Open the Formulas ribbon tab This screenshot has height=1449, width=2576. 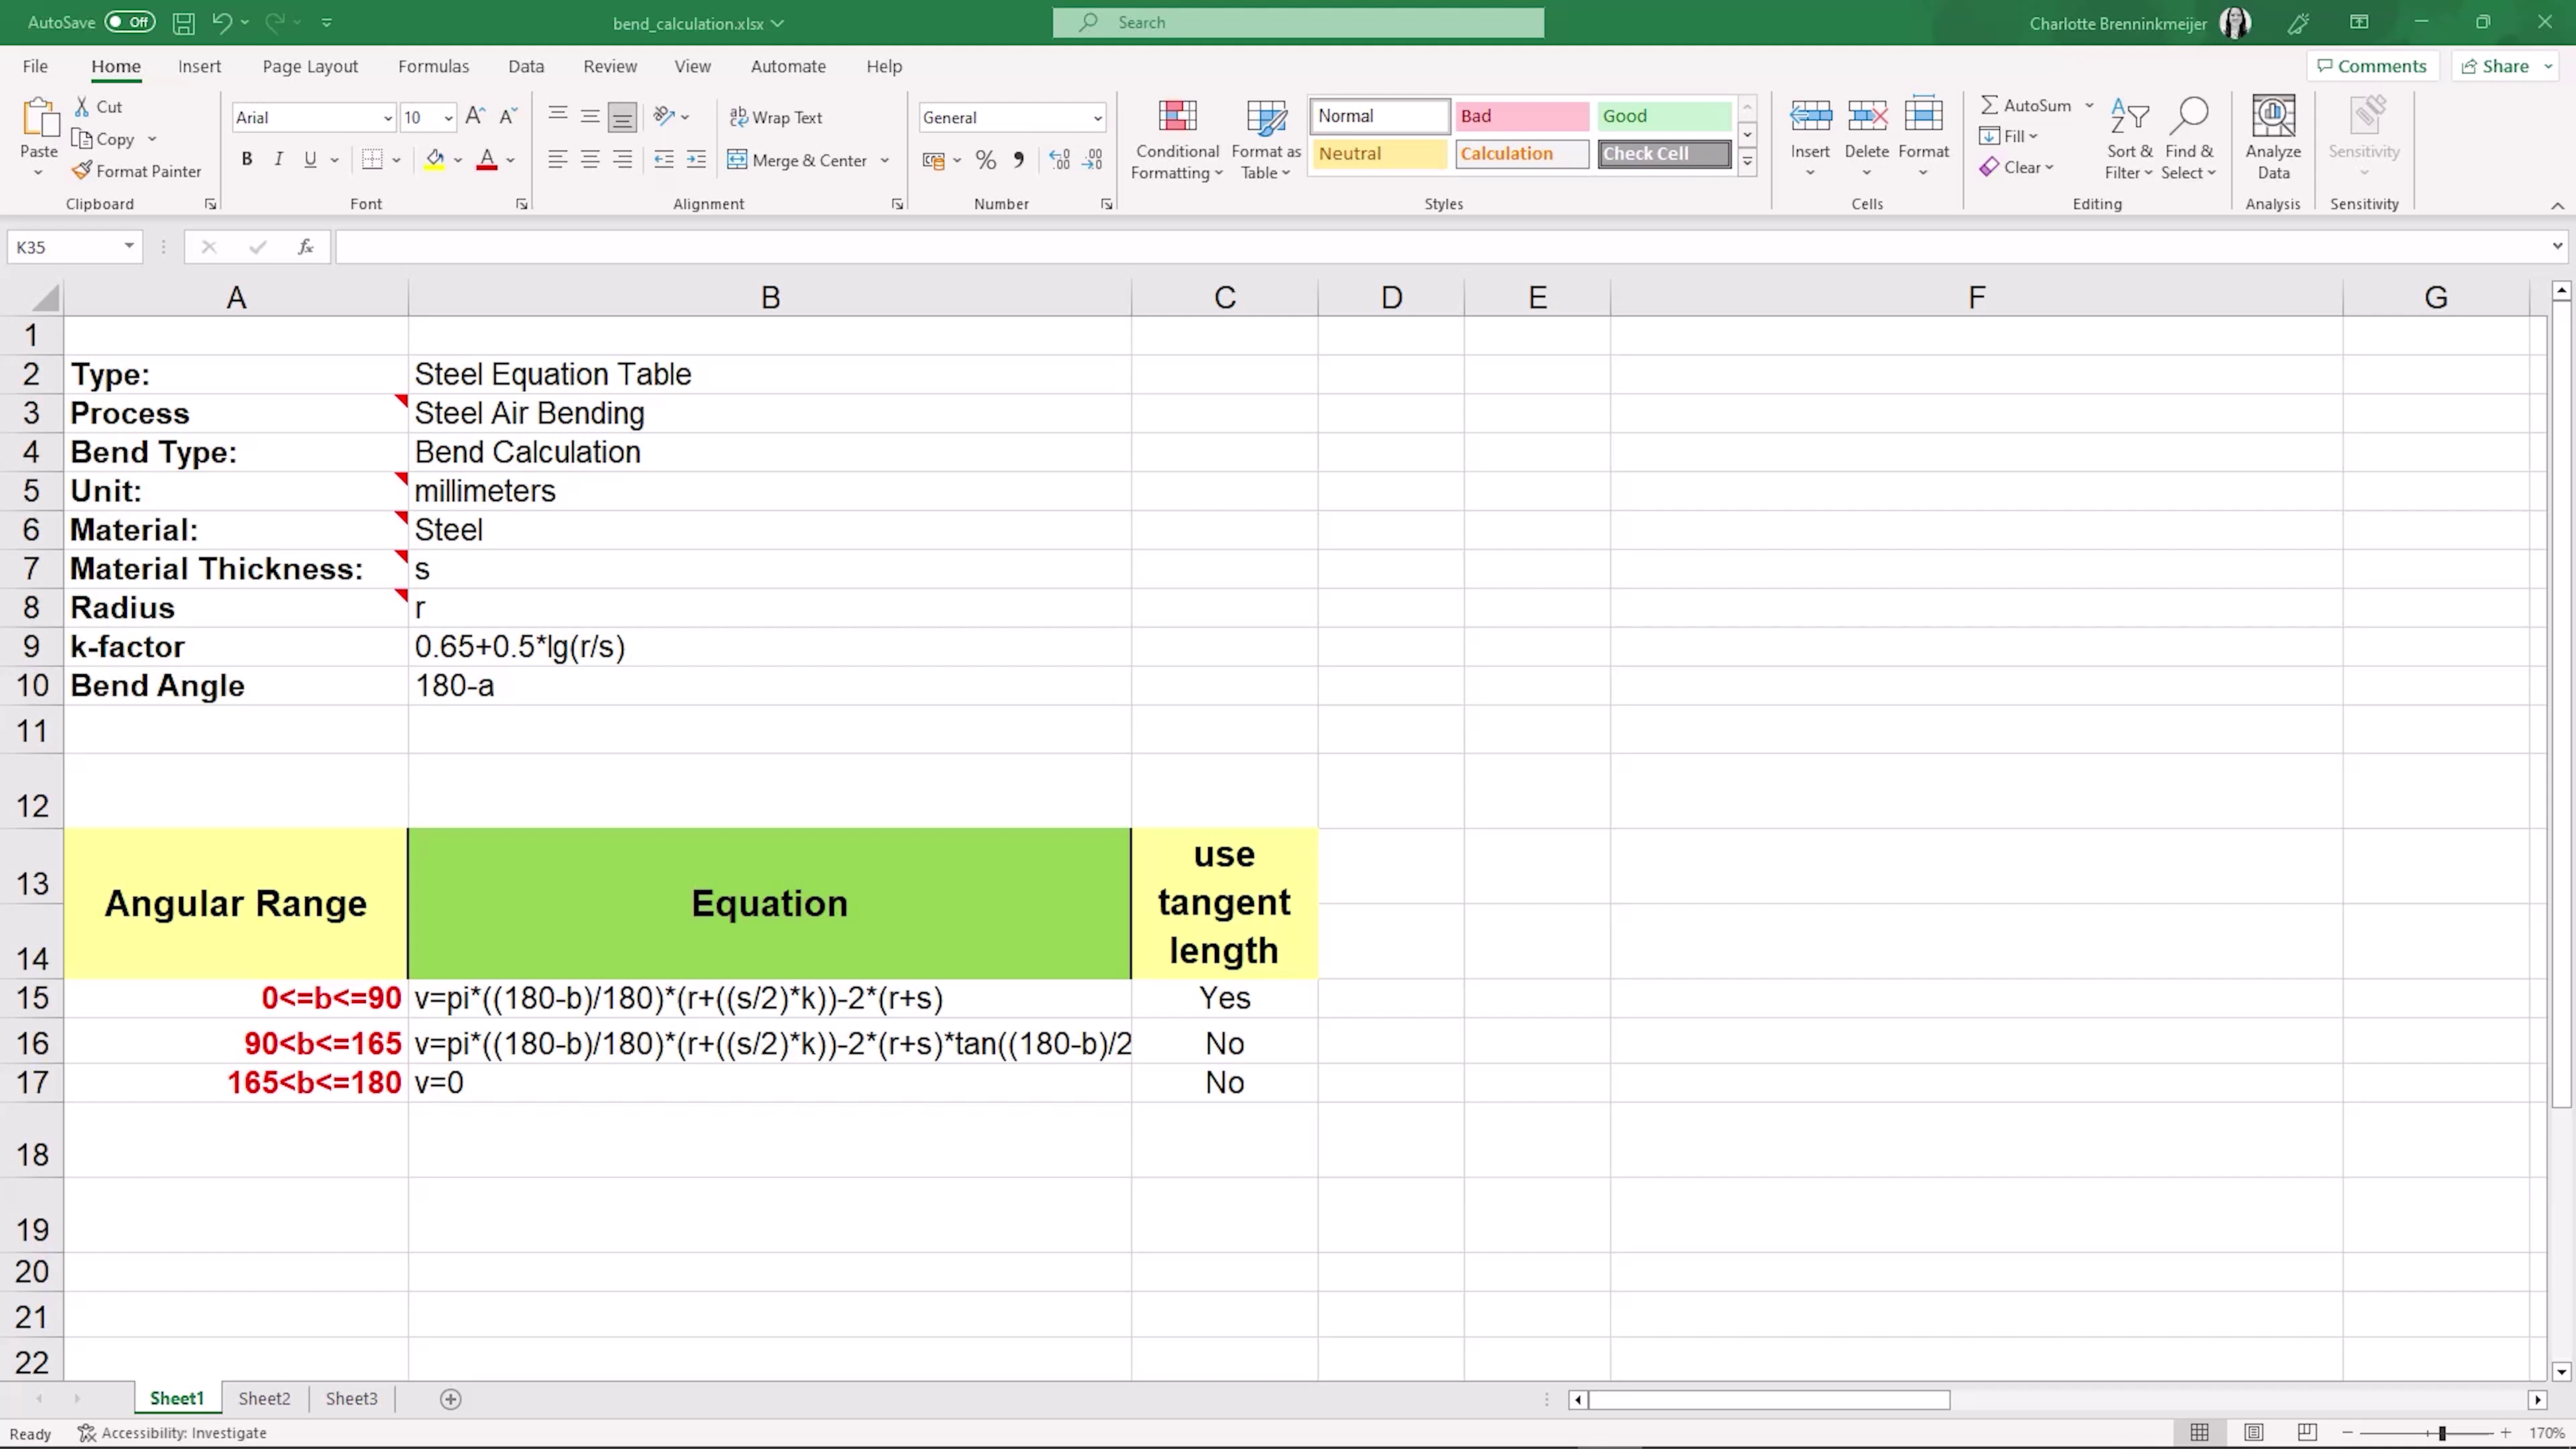(x=433, y=66)
